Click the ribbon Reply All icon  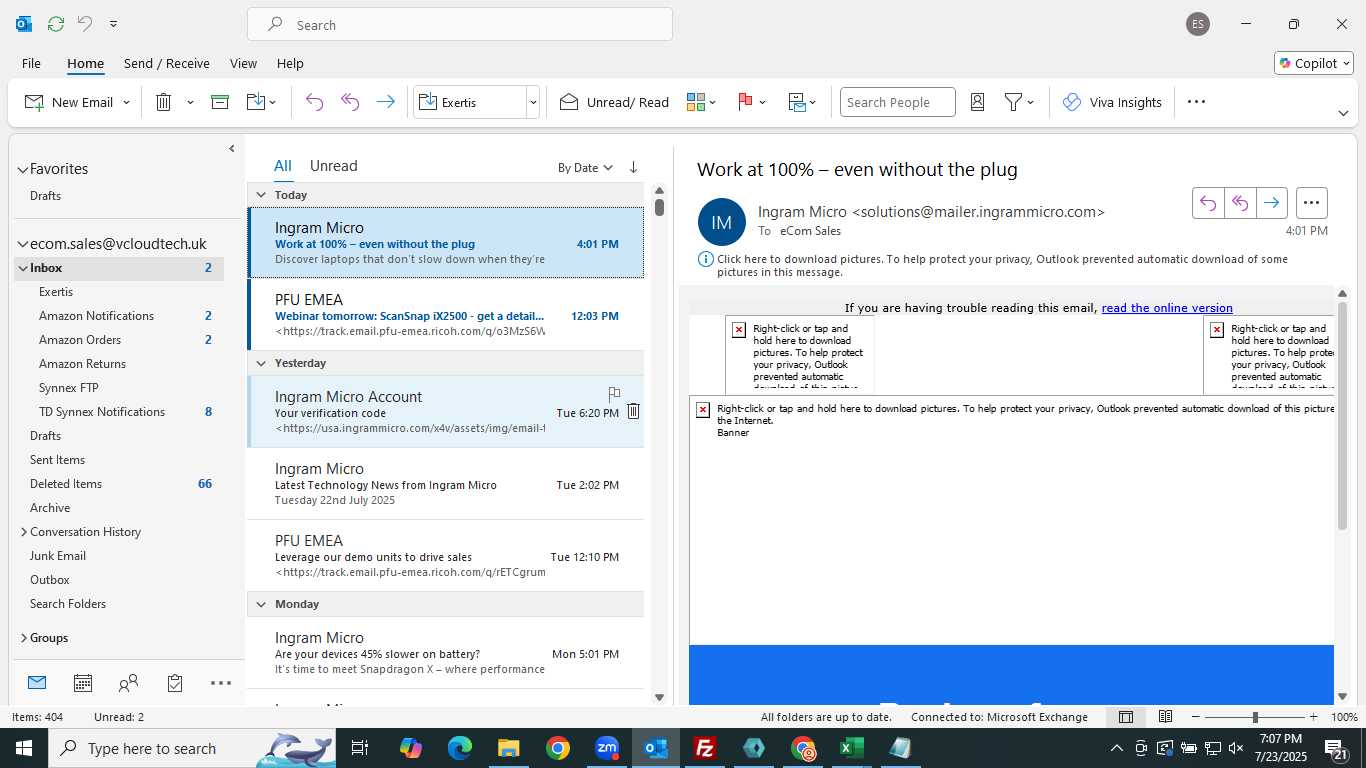[350, 102]
